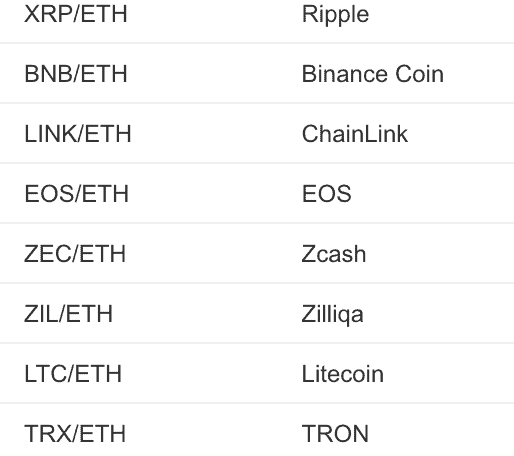Click the TRON coin name
Viewport: 514px width, 456px height.
coord(335,434)
